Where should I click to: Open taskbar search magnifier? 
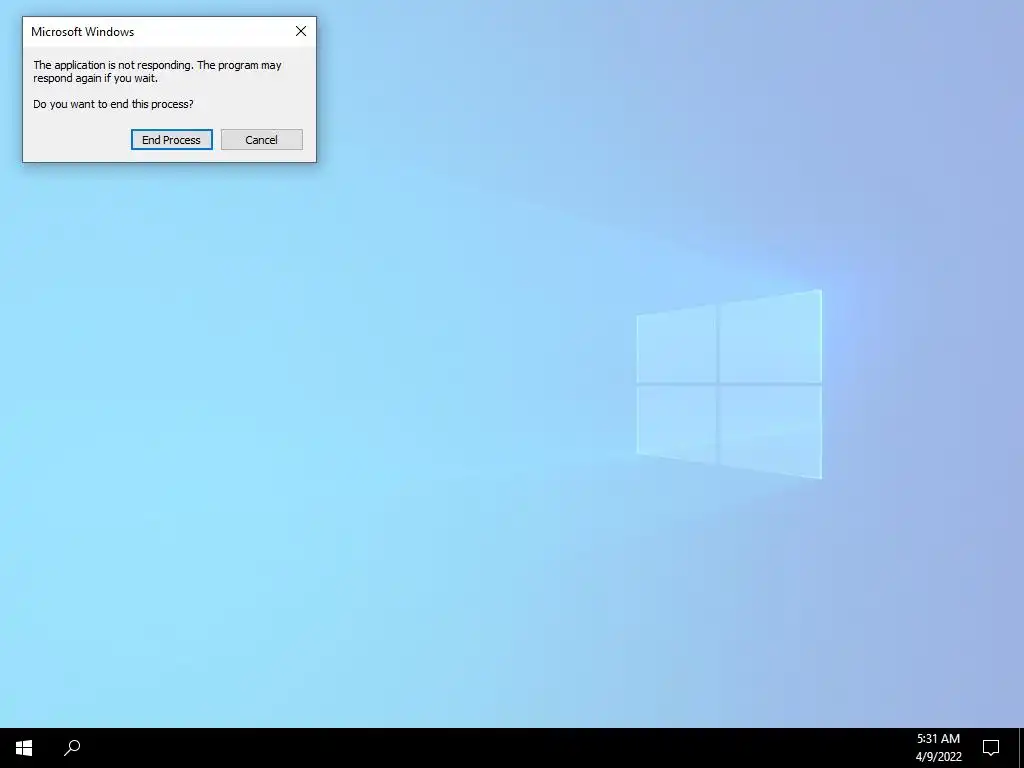pyautogui.click(x=72, y=748)
